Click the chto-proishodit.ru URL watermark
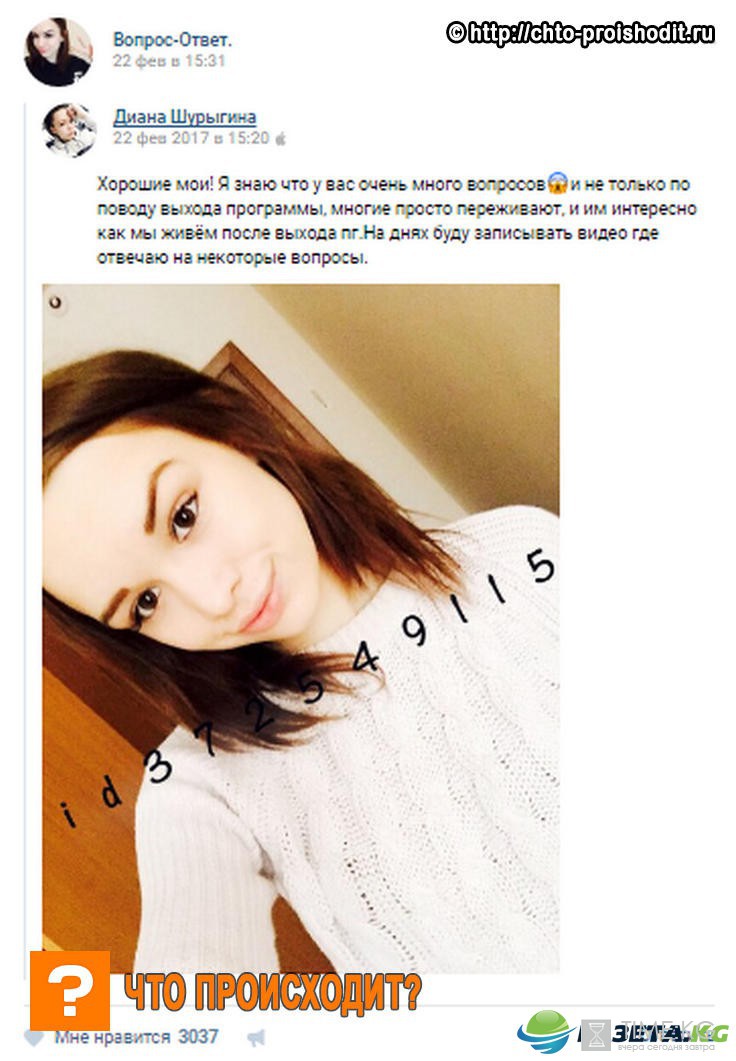Image resolution: width=736 pixels, height=1061 pixels. point(580,32)
